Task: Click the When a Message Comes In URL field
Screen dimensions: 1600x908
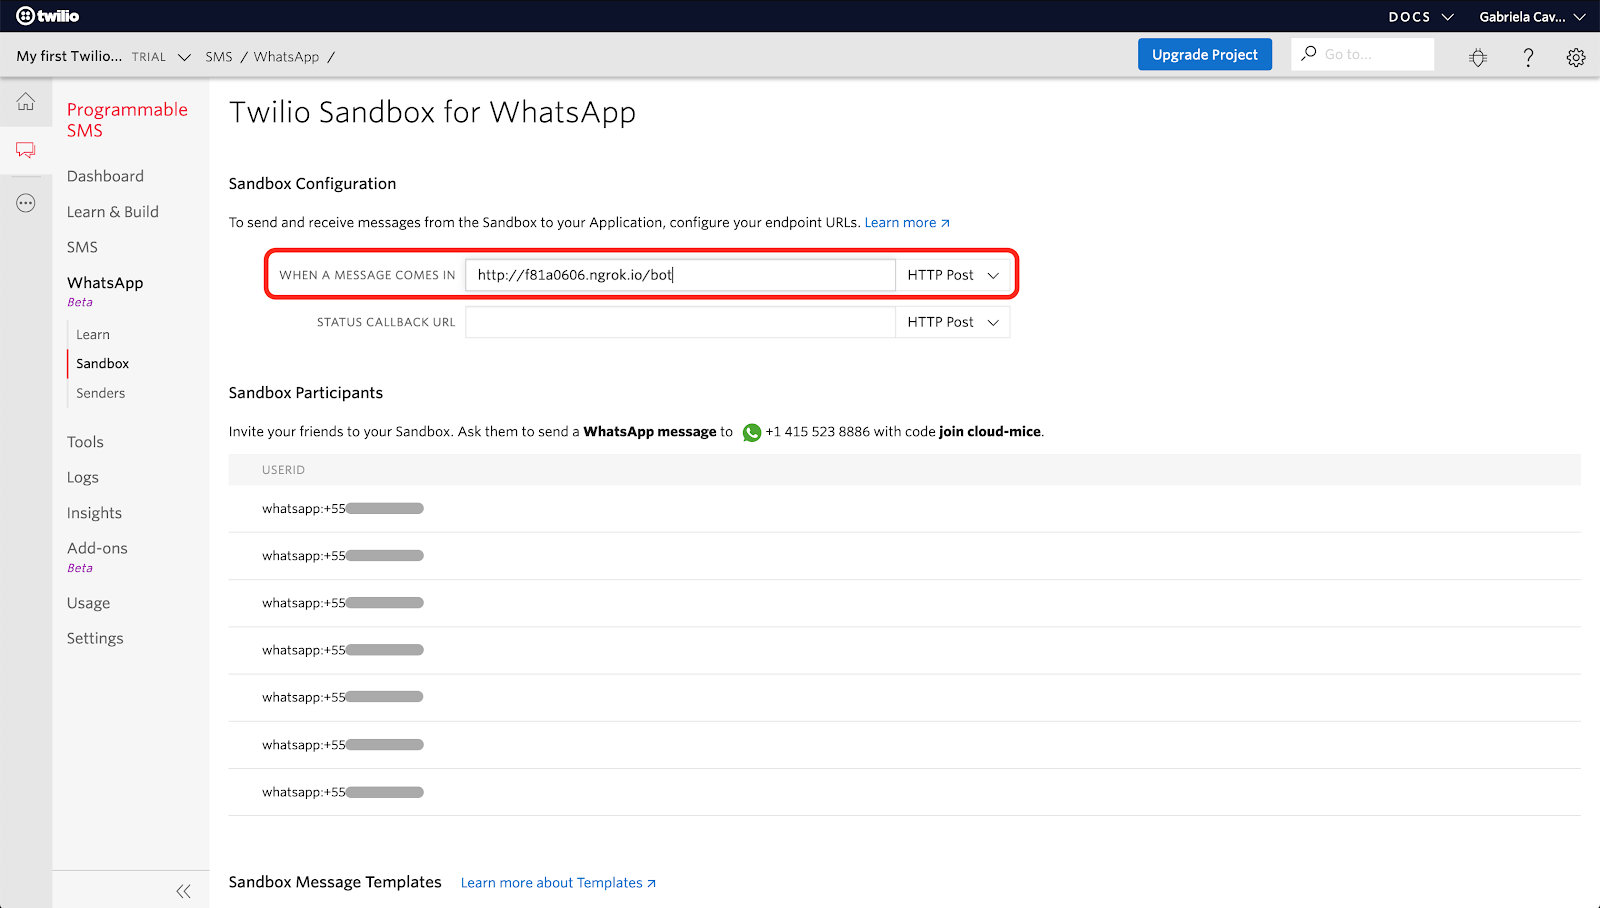Action: coord(680,275)
